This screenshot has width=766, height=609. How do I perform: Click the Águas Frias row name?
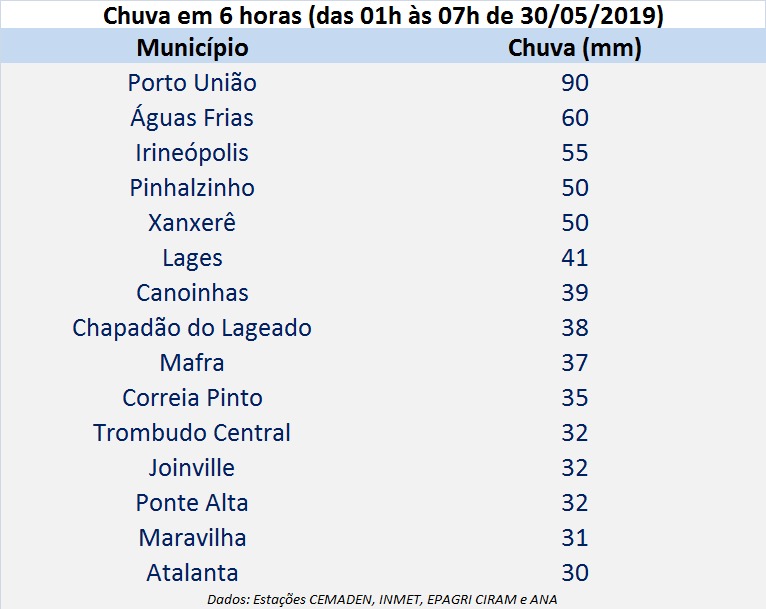click(x=192, y=118)
